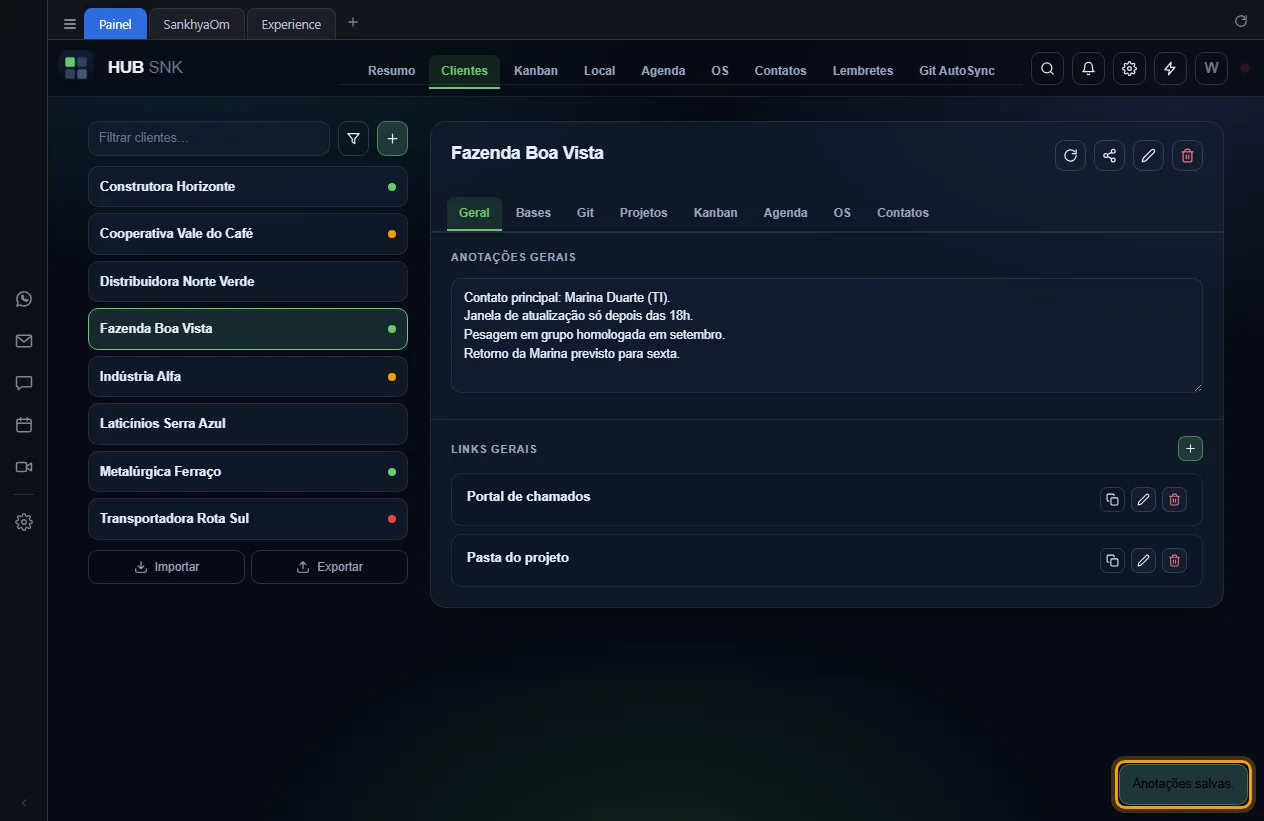Click the lightning bolt quick actions icon
This screenshot has height=821, width=1264.
[1170, 69]
